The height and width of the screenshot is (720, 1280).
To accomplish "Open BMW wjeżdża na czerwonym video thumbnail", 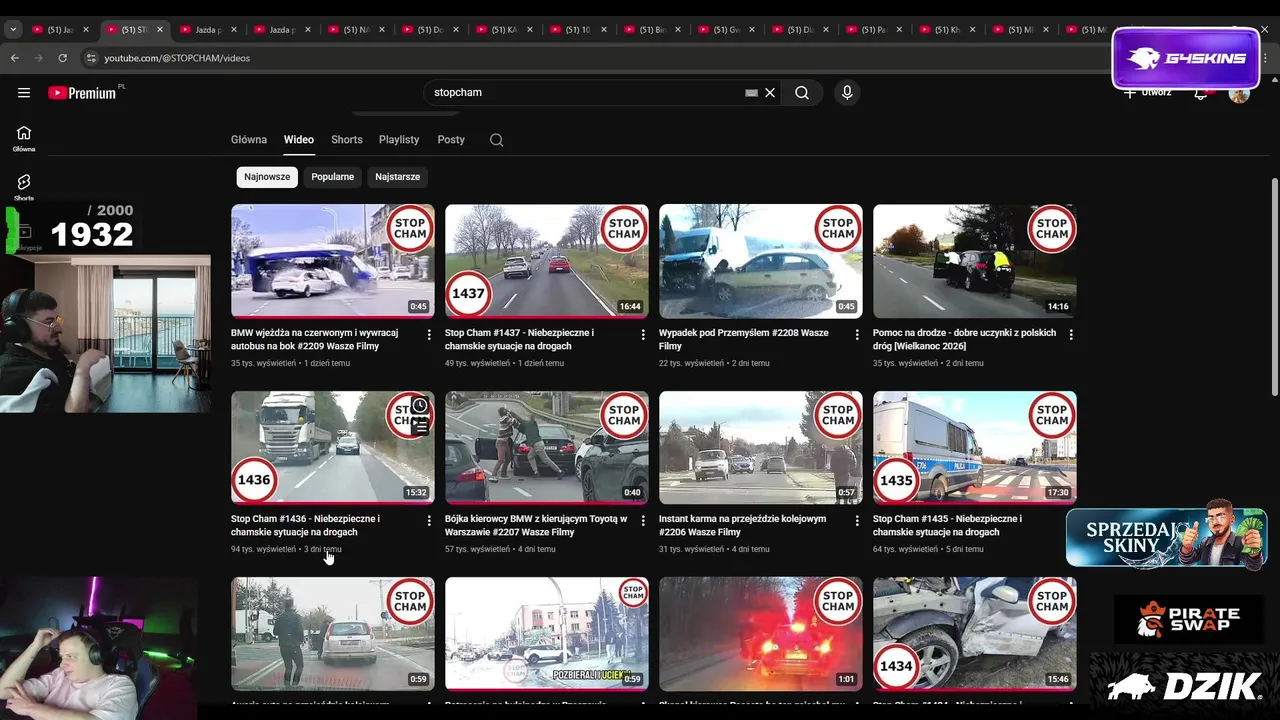I will coord(333,261).
